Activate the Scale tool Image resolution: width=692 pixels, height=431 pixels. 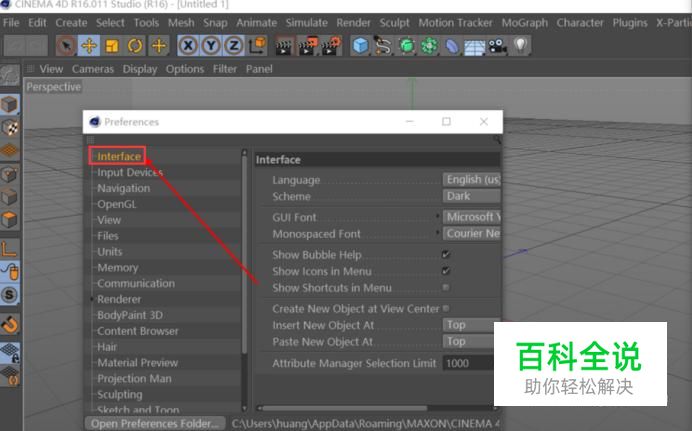[x=112, y=45]
